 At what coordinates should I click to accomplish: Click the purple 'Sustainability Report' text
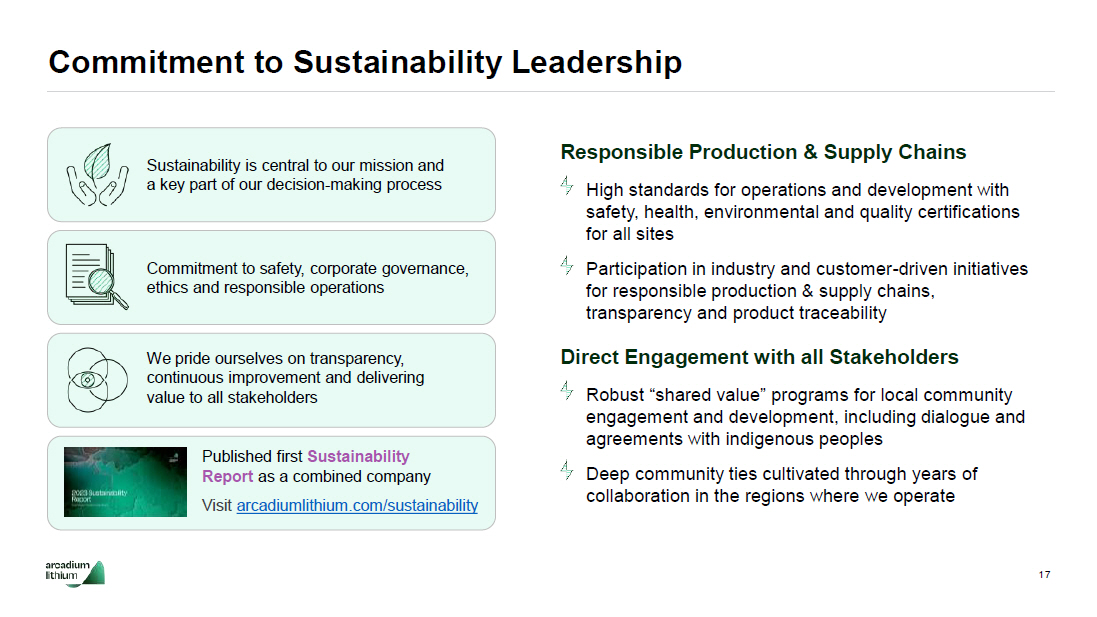point(306,467)
